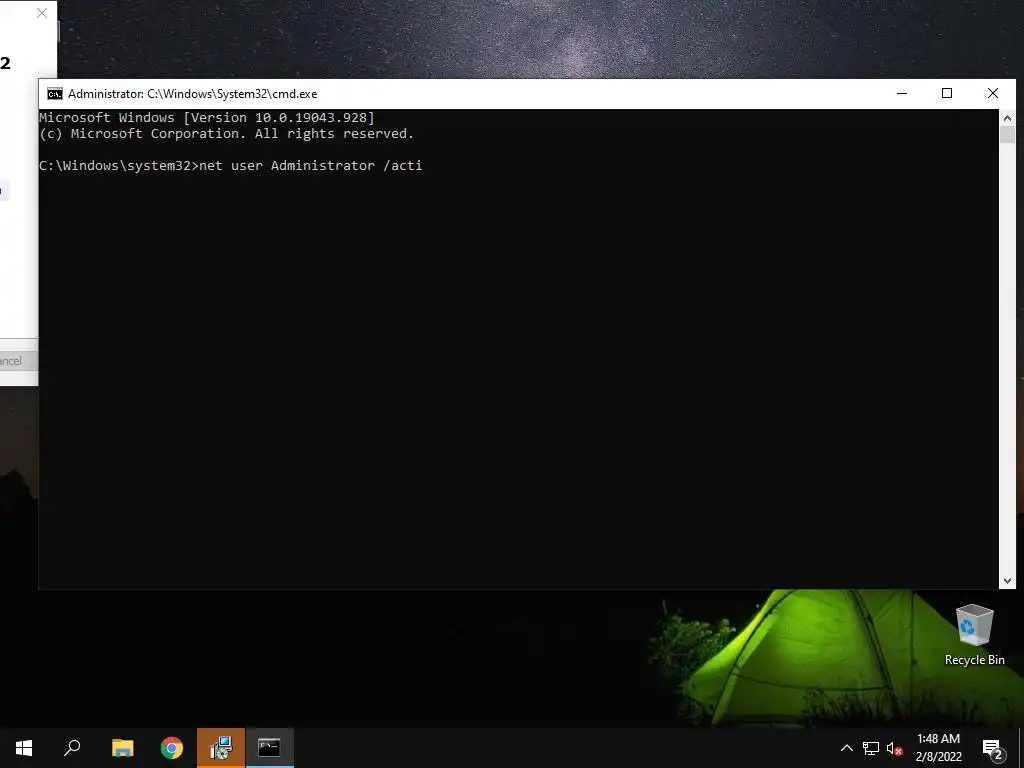The width and height of the screenshot is (1024, 768).
Task: Switch to the installer app in the taskbar
Action: pyautogui.click(x=221, y=747)
